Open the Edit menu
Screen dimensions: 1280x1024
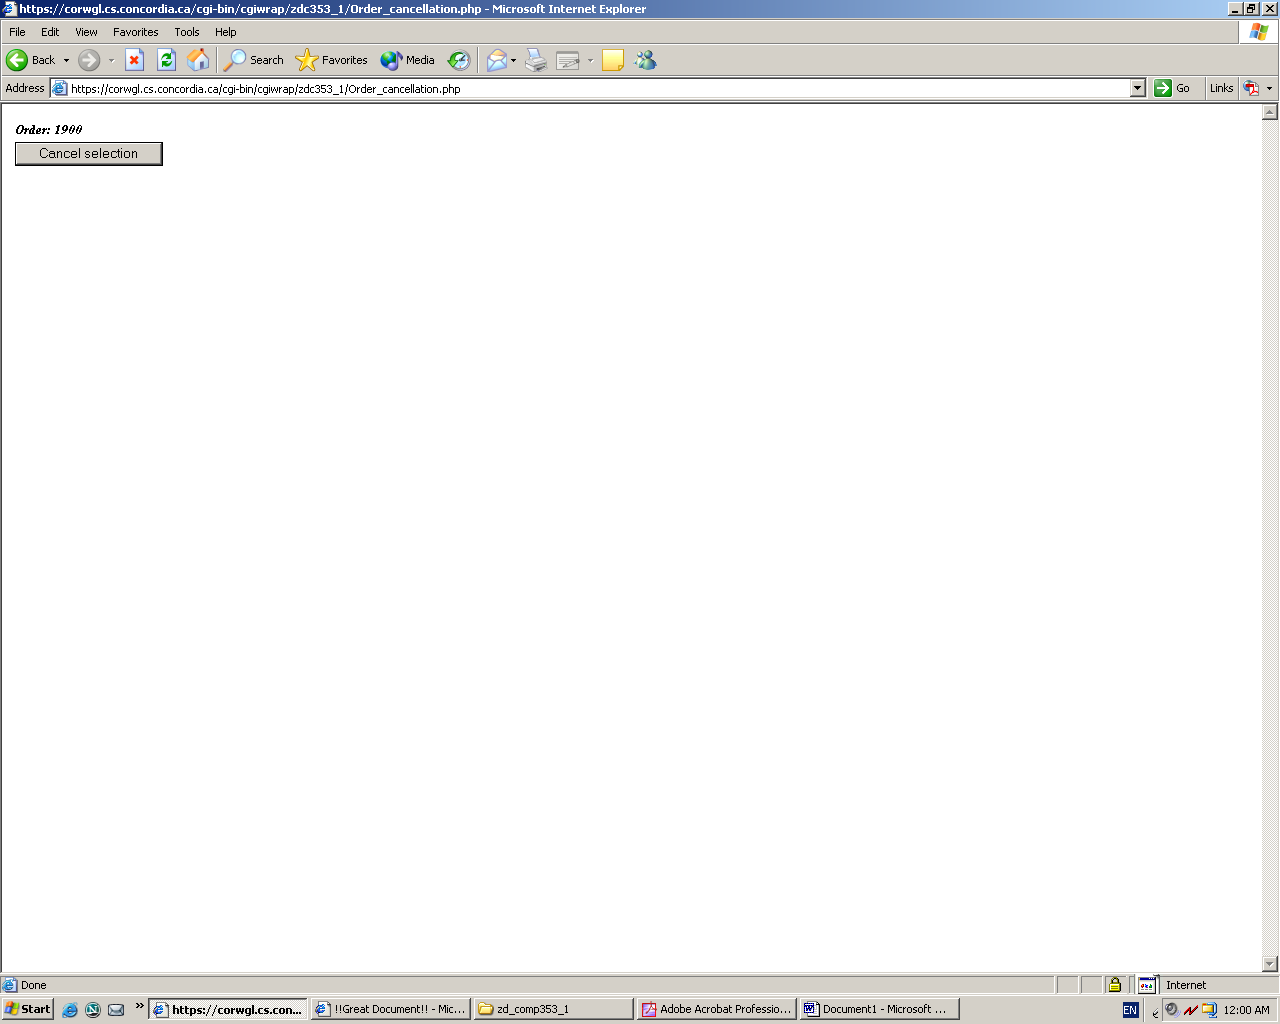click(50, 32)
